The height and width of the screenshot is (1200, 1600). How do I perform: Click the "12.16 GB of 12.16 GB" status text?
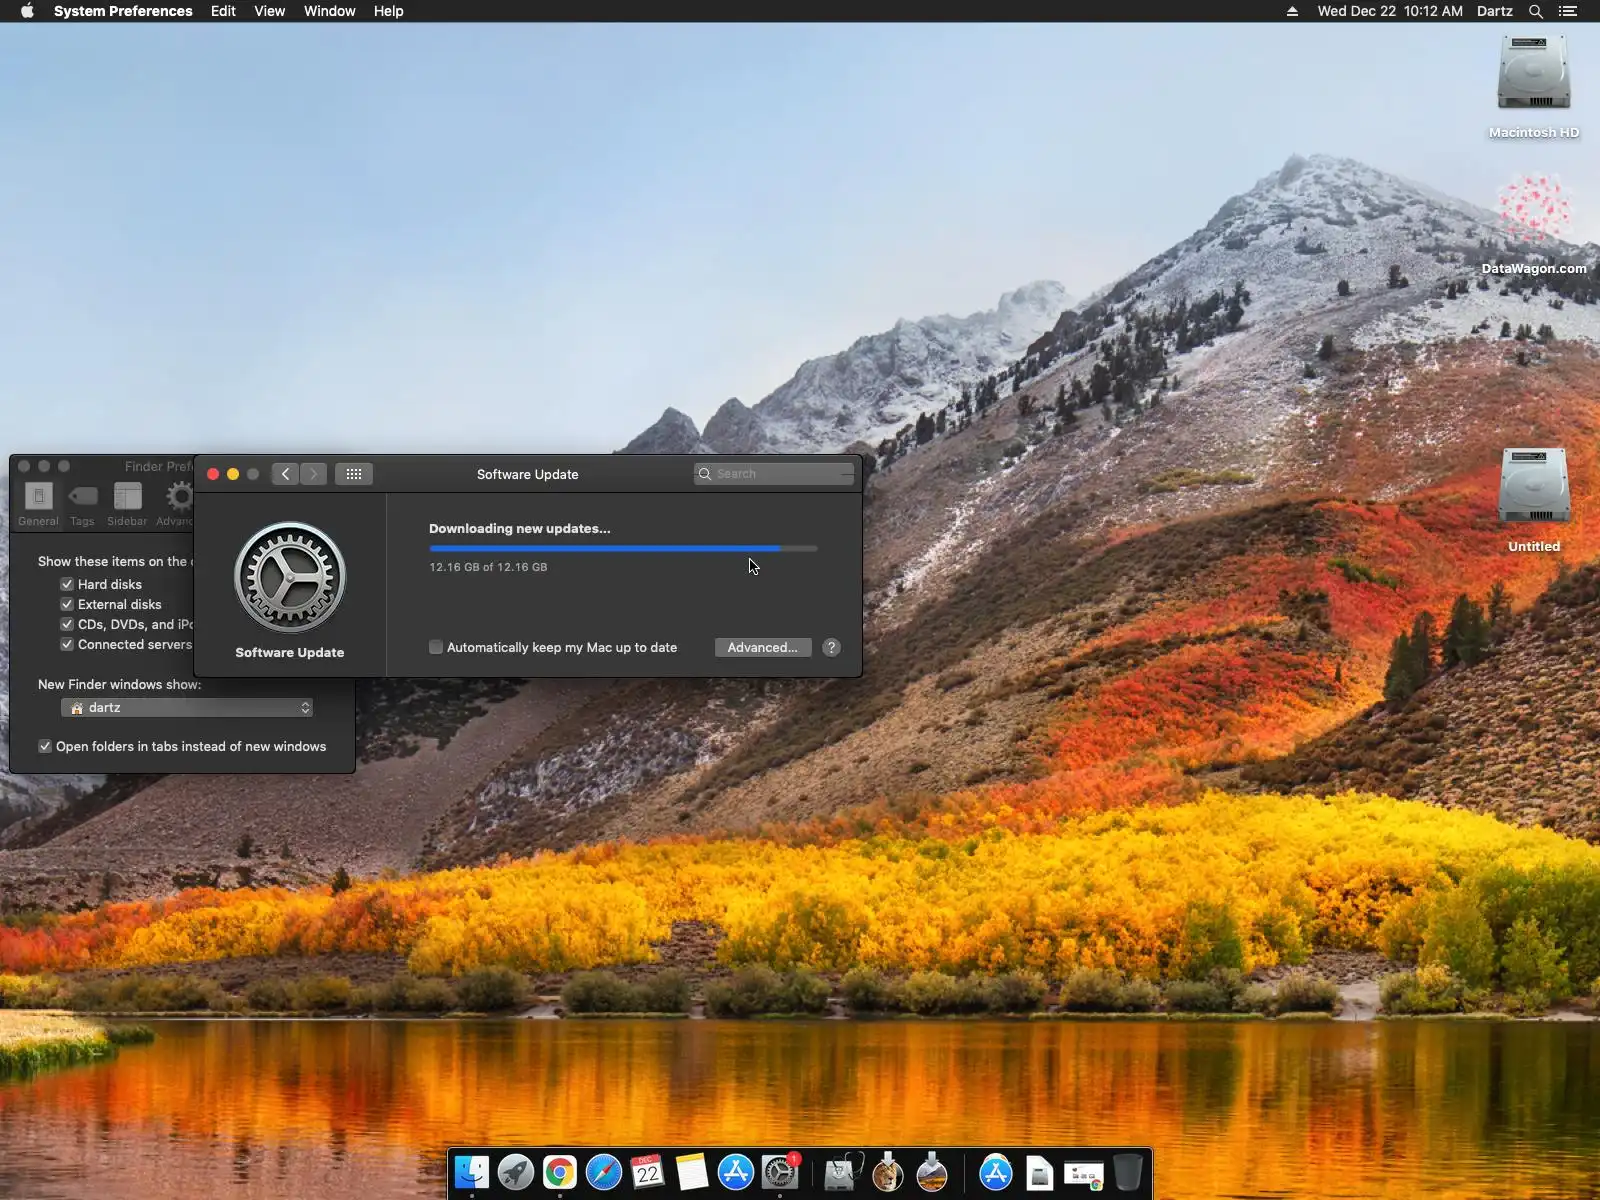(488, 567)
